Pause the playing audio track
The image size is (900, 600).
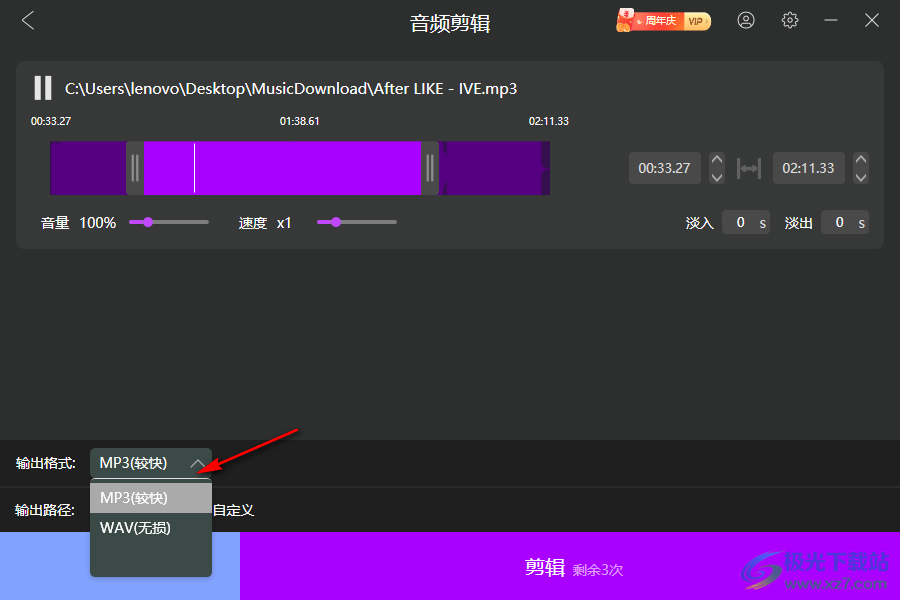point(42,88)
